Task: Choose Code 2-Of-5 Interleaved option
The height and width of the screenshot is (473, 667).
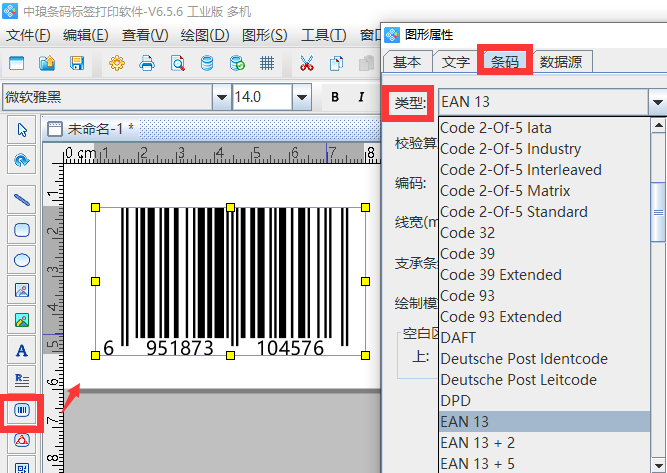Action: coord(544,170)
